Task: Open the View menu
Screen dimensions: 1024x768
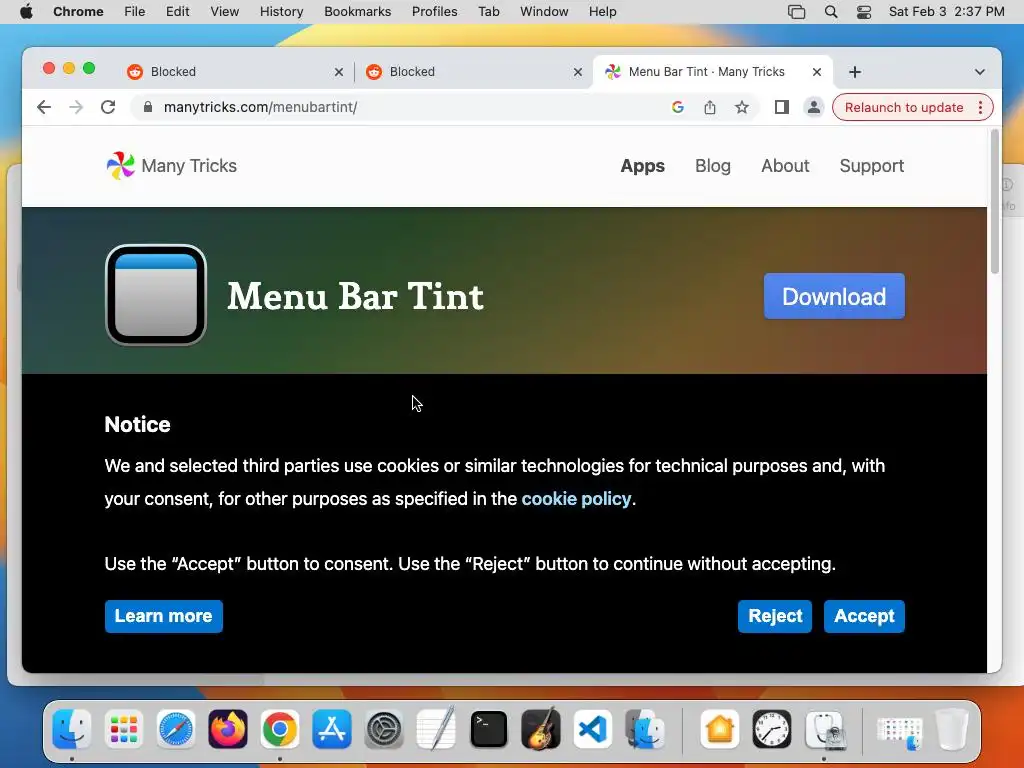Action: point(225,12)
